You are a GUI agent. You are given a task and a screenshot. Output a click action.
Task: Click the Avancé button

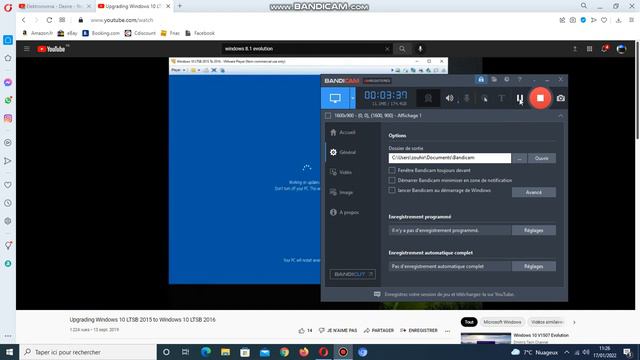tap(533, 192)
